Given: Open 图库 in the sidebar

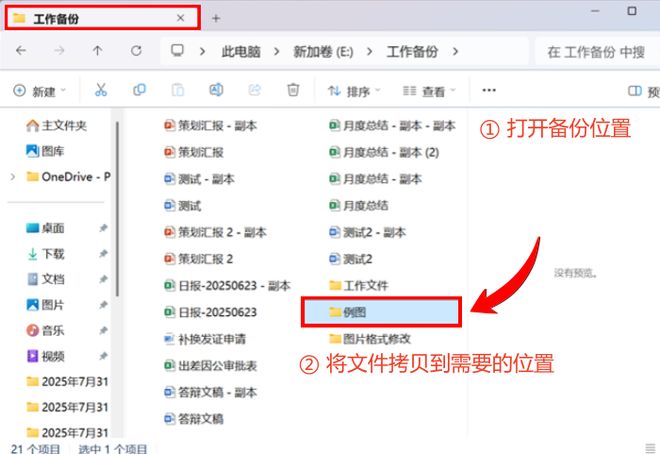Looking at the screenshot, I should (45, 151).
